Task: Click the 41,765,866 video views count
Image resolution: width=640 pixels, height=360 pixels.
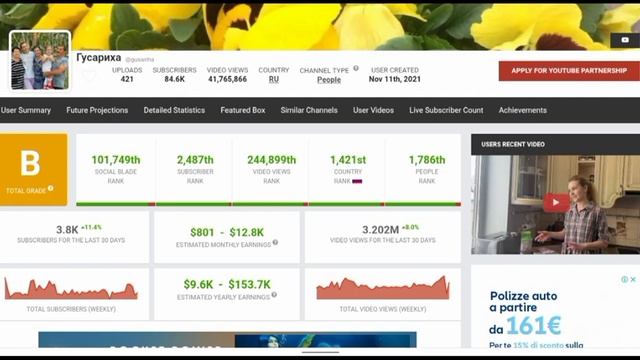Action: [x=227, y=79]
